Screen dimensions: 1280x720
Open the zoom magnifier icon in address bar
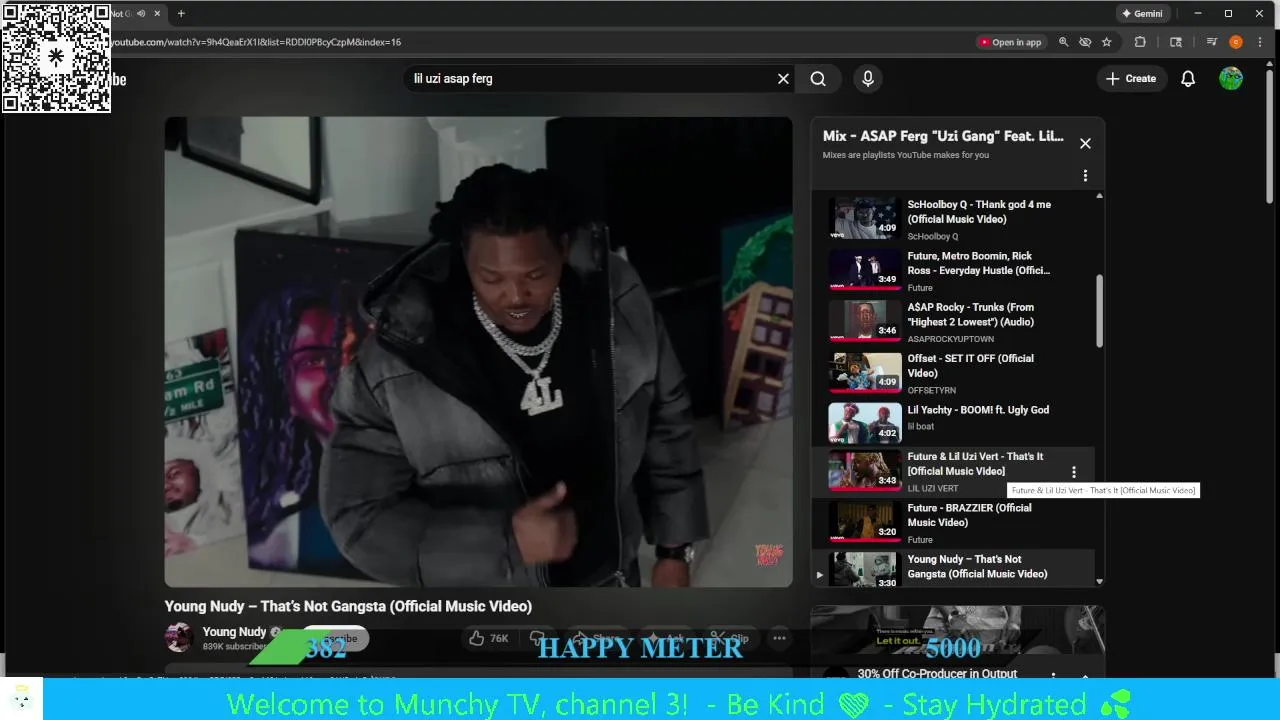pos(1063,42)
